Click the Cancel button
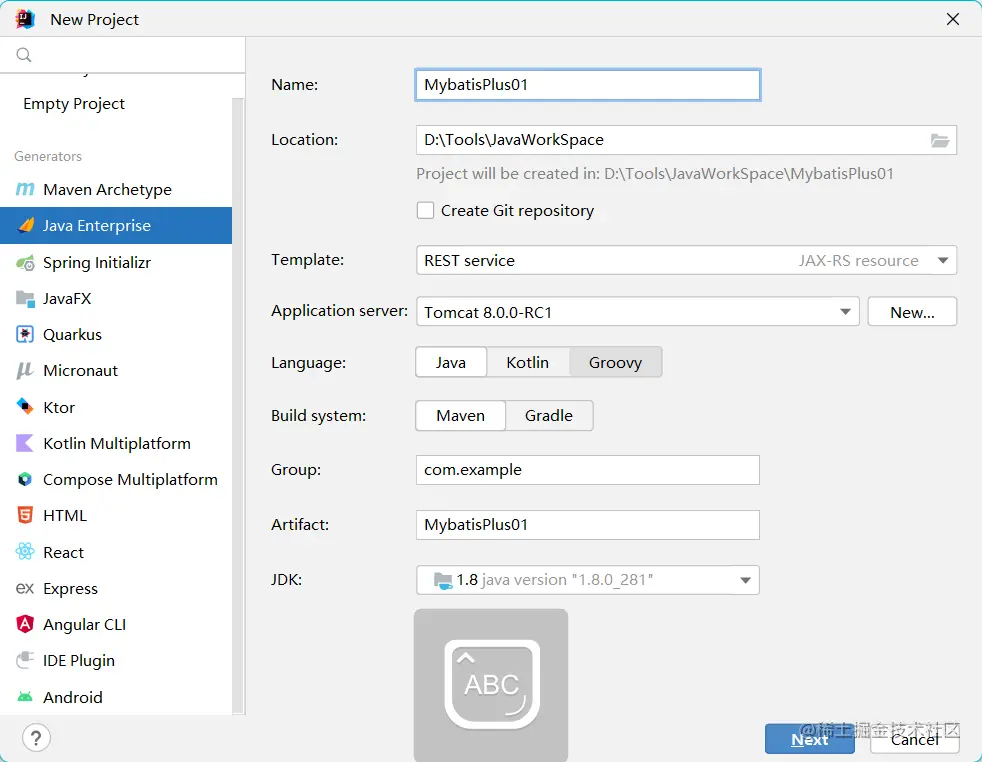Viewport: 982px width, 762px height. coord(914,739)
